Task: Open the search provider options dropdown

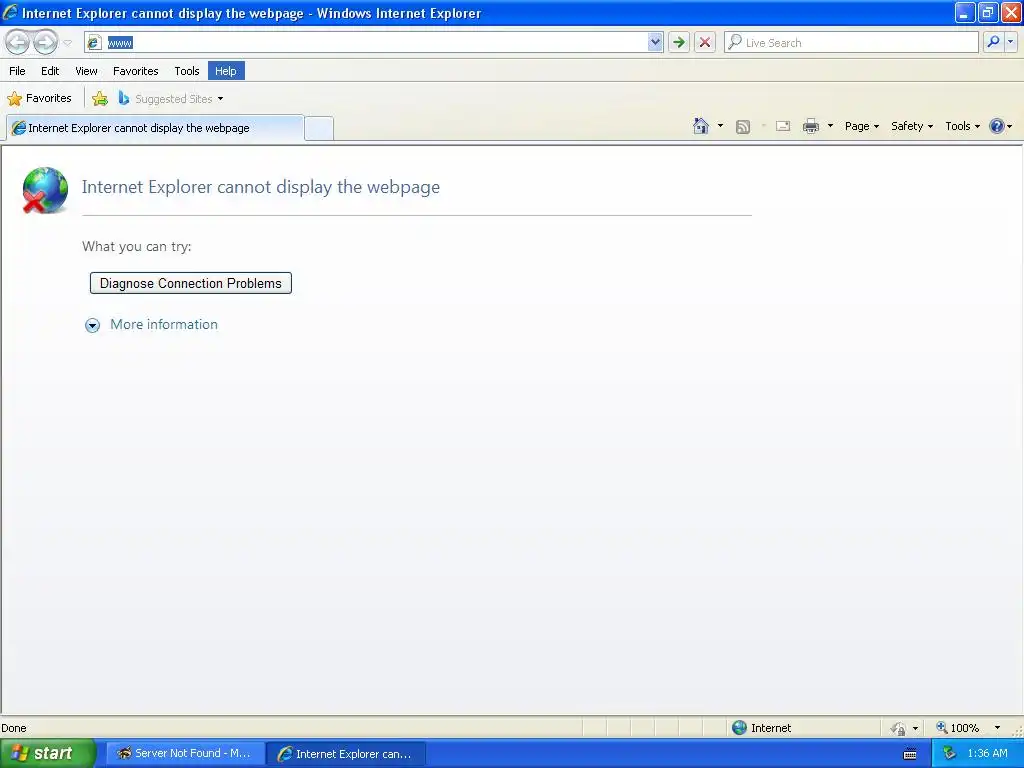Action: pos(1010,42)
